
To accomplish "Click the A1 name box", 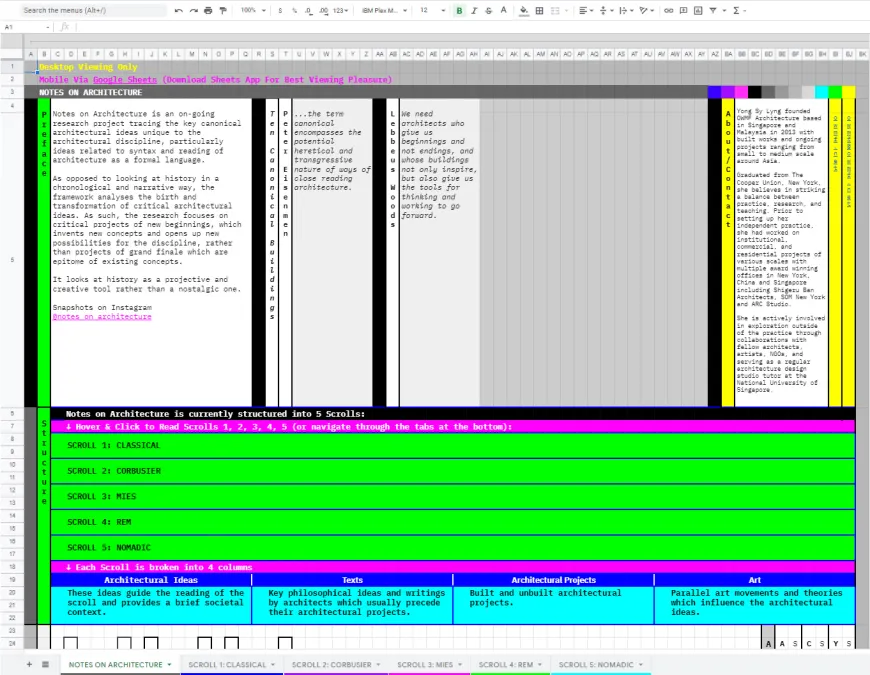I will click(26, 27).
